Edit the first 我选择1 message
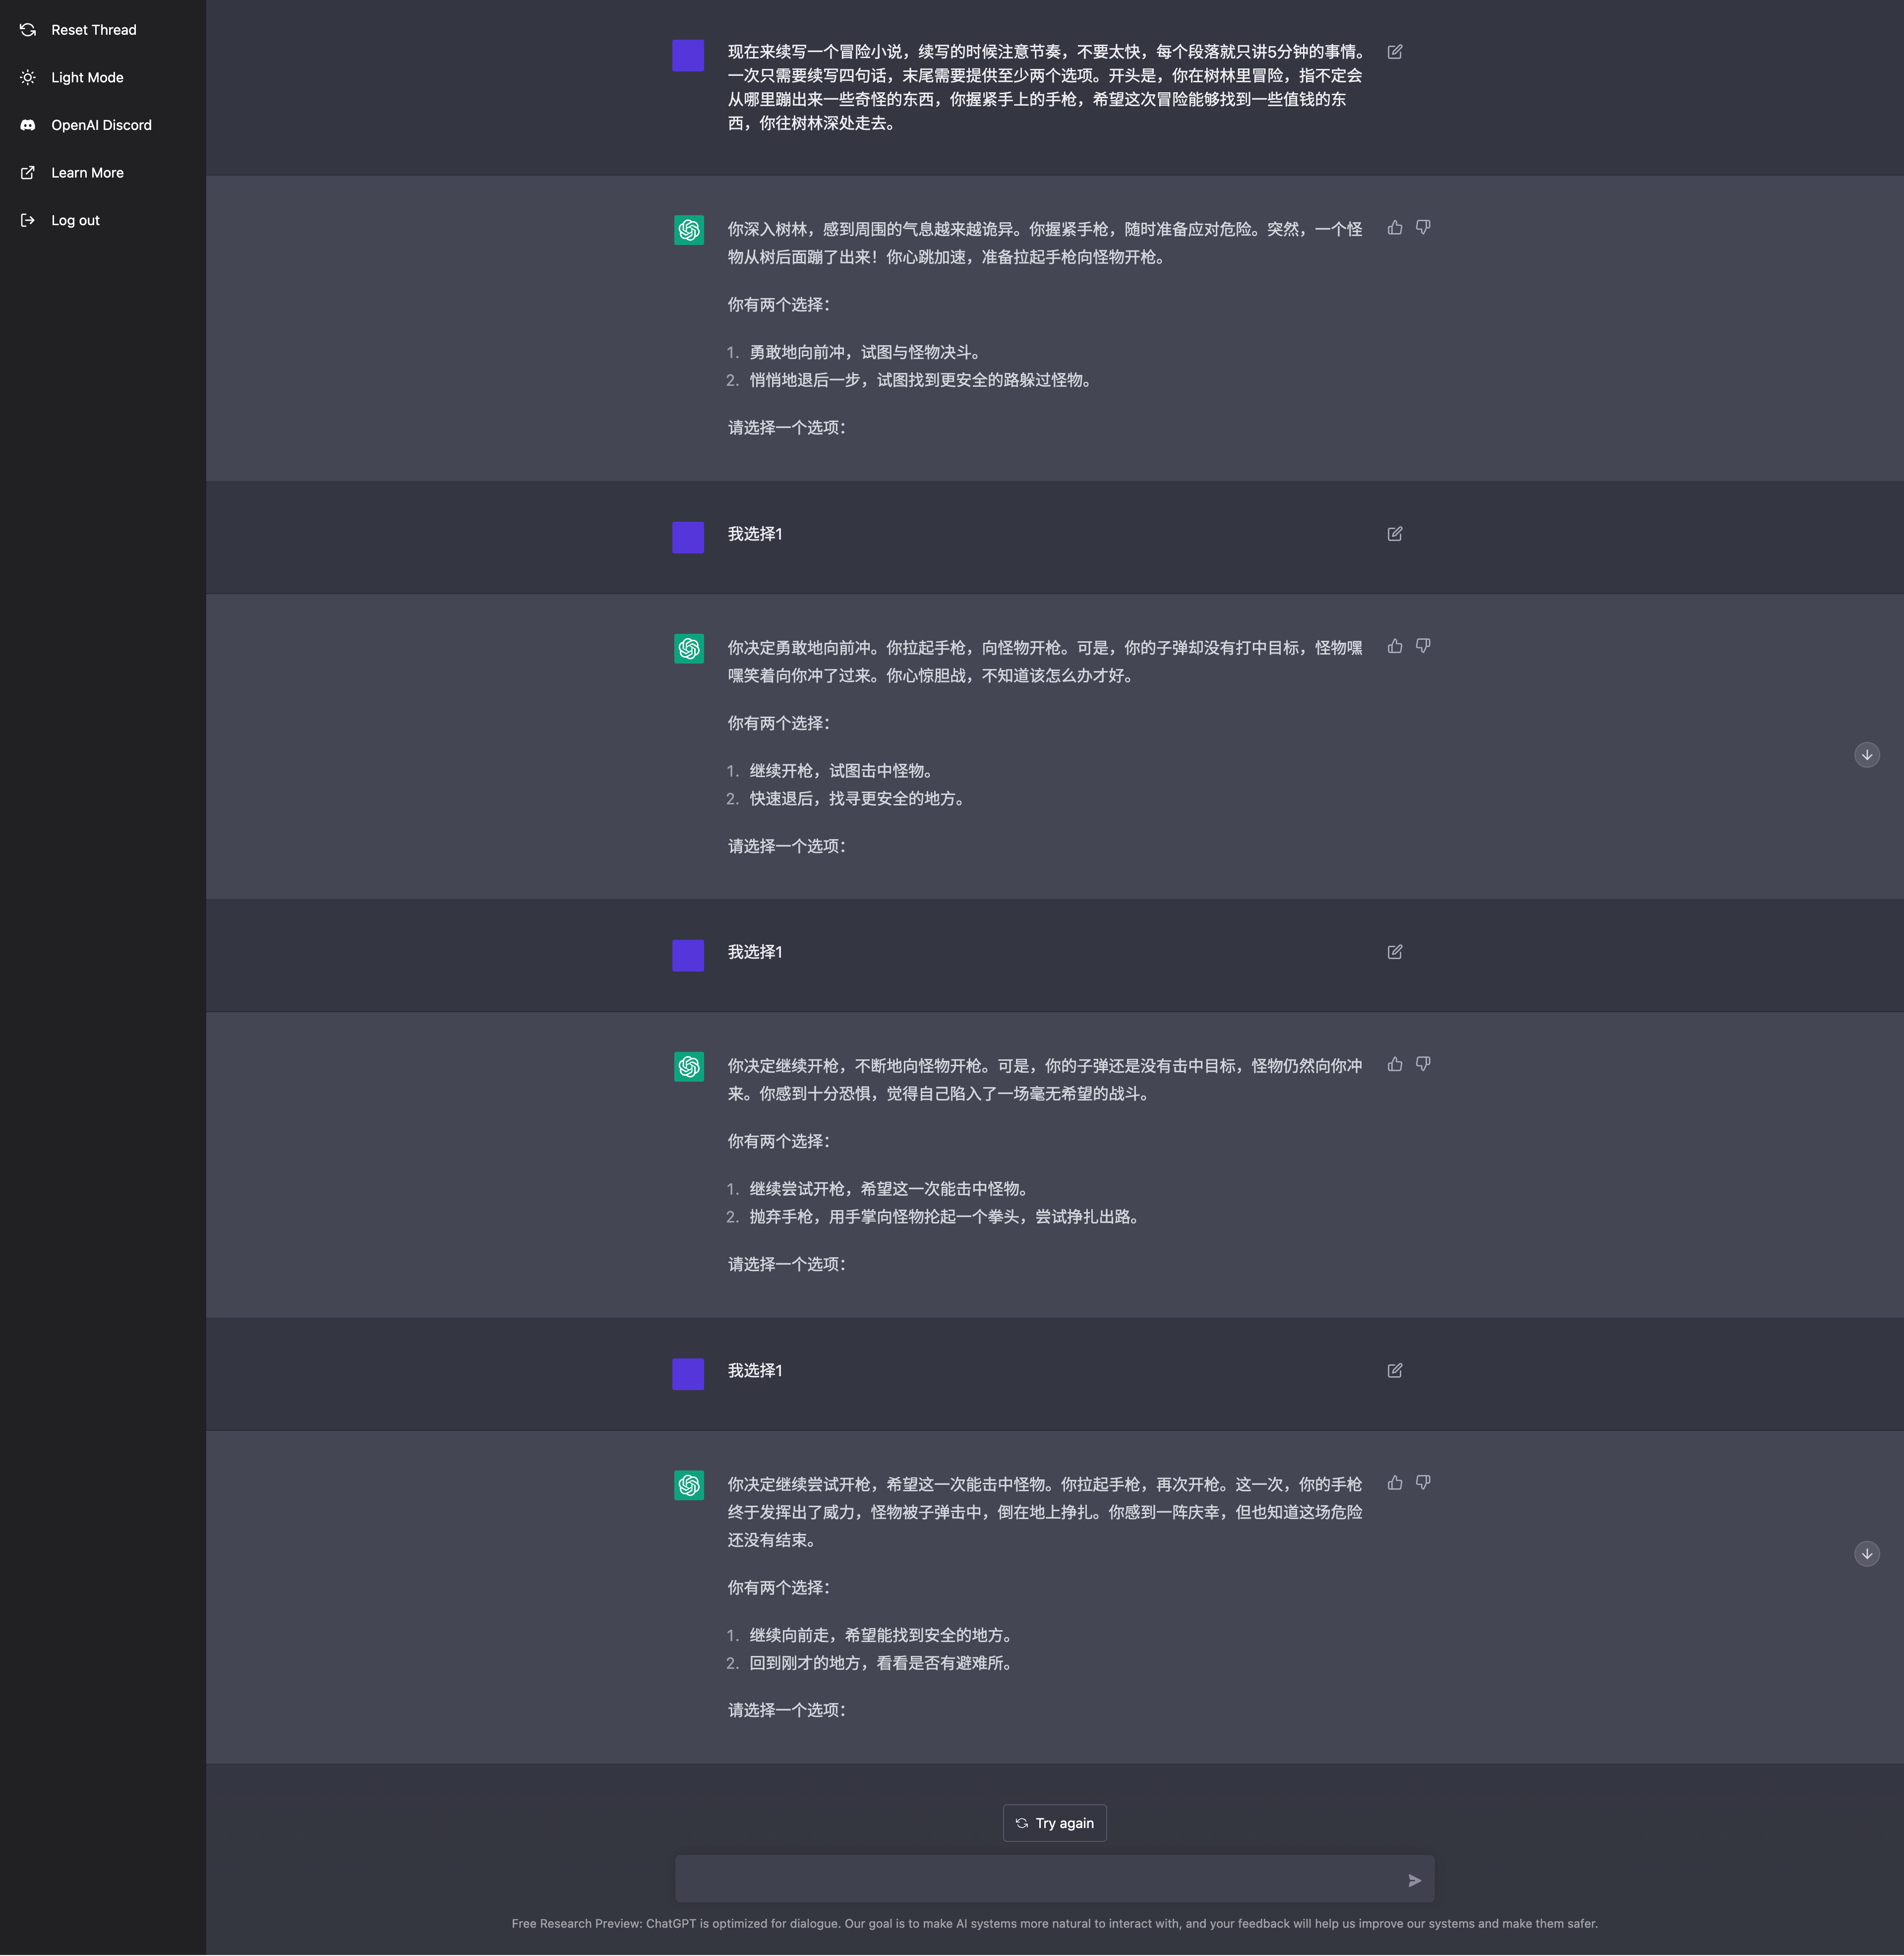 click(1394, 534)
